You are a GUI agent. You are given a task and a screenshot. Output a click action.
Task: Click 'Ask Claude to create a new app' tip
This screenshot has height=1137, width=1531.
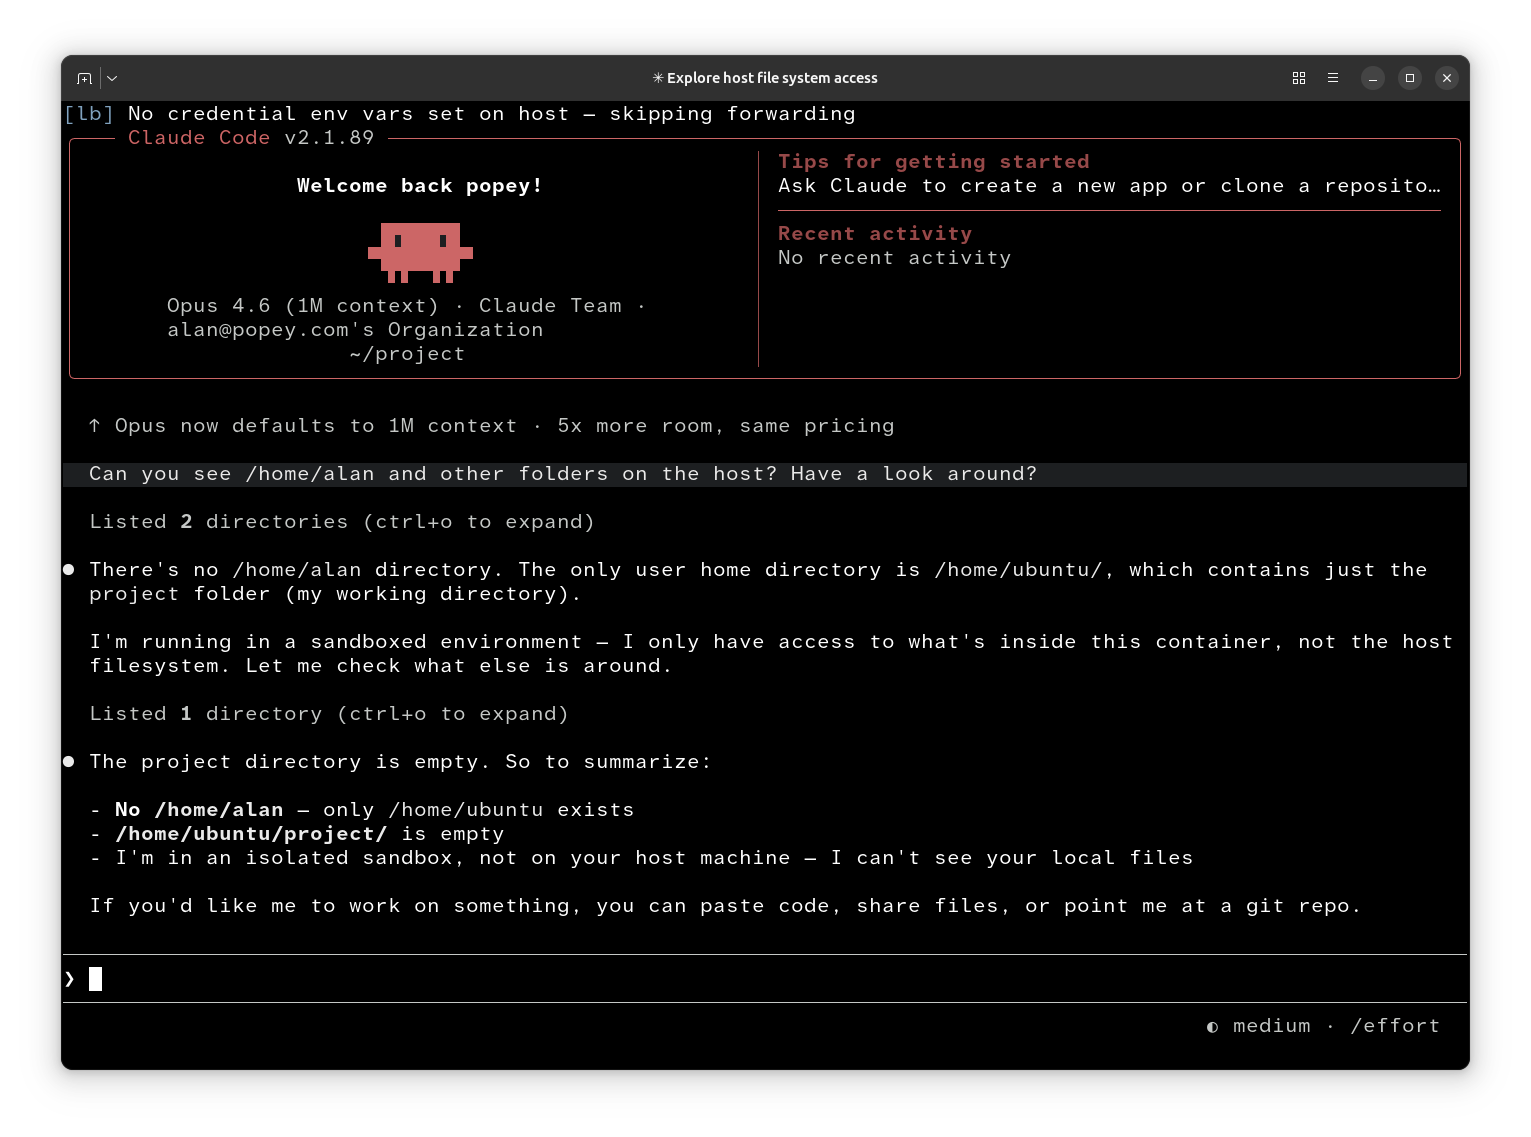tap(1109, 186)
